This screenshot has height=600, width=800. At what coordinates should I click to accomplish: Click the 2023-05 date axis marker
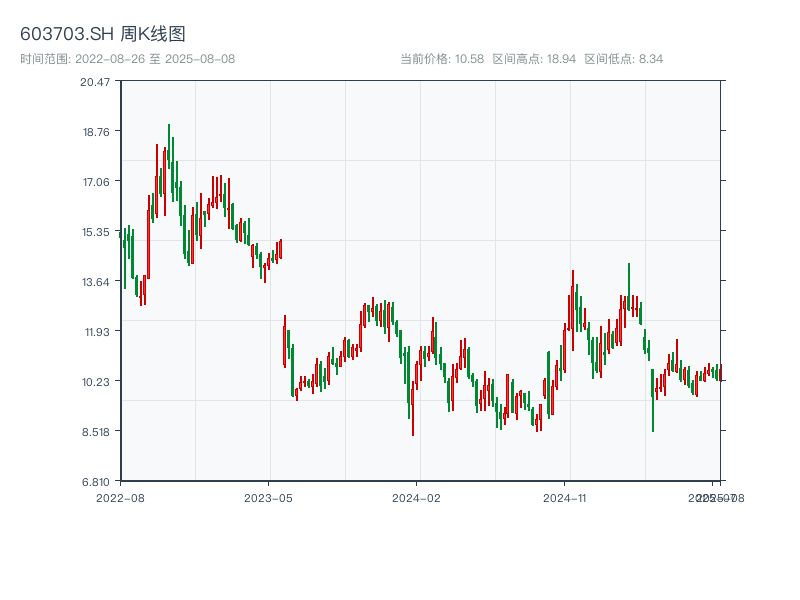click(x=268, y=497)
